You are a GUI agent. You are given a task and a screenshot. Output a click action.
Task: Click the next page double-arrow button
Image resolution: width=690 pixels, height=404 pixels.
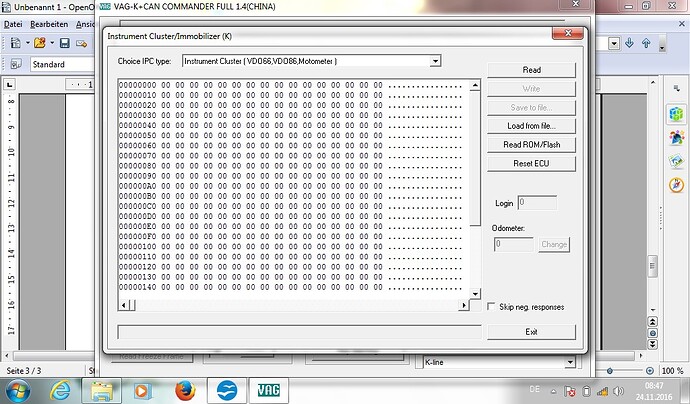[x=653, y=344]
